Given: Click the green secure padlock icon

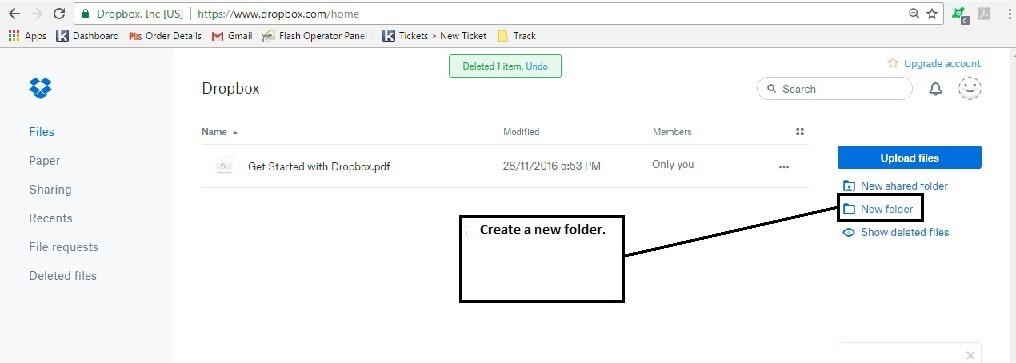Looking at the screenshot, I should tap(85, 14).
